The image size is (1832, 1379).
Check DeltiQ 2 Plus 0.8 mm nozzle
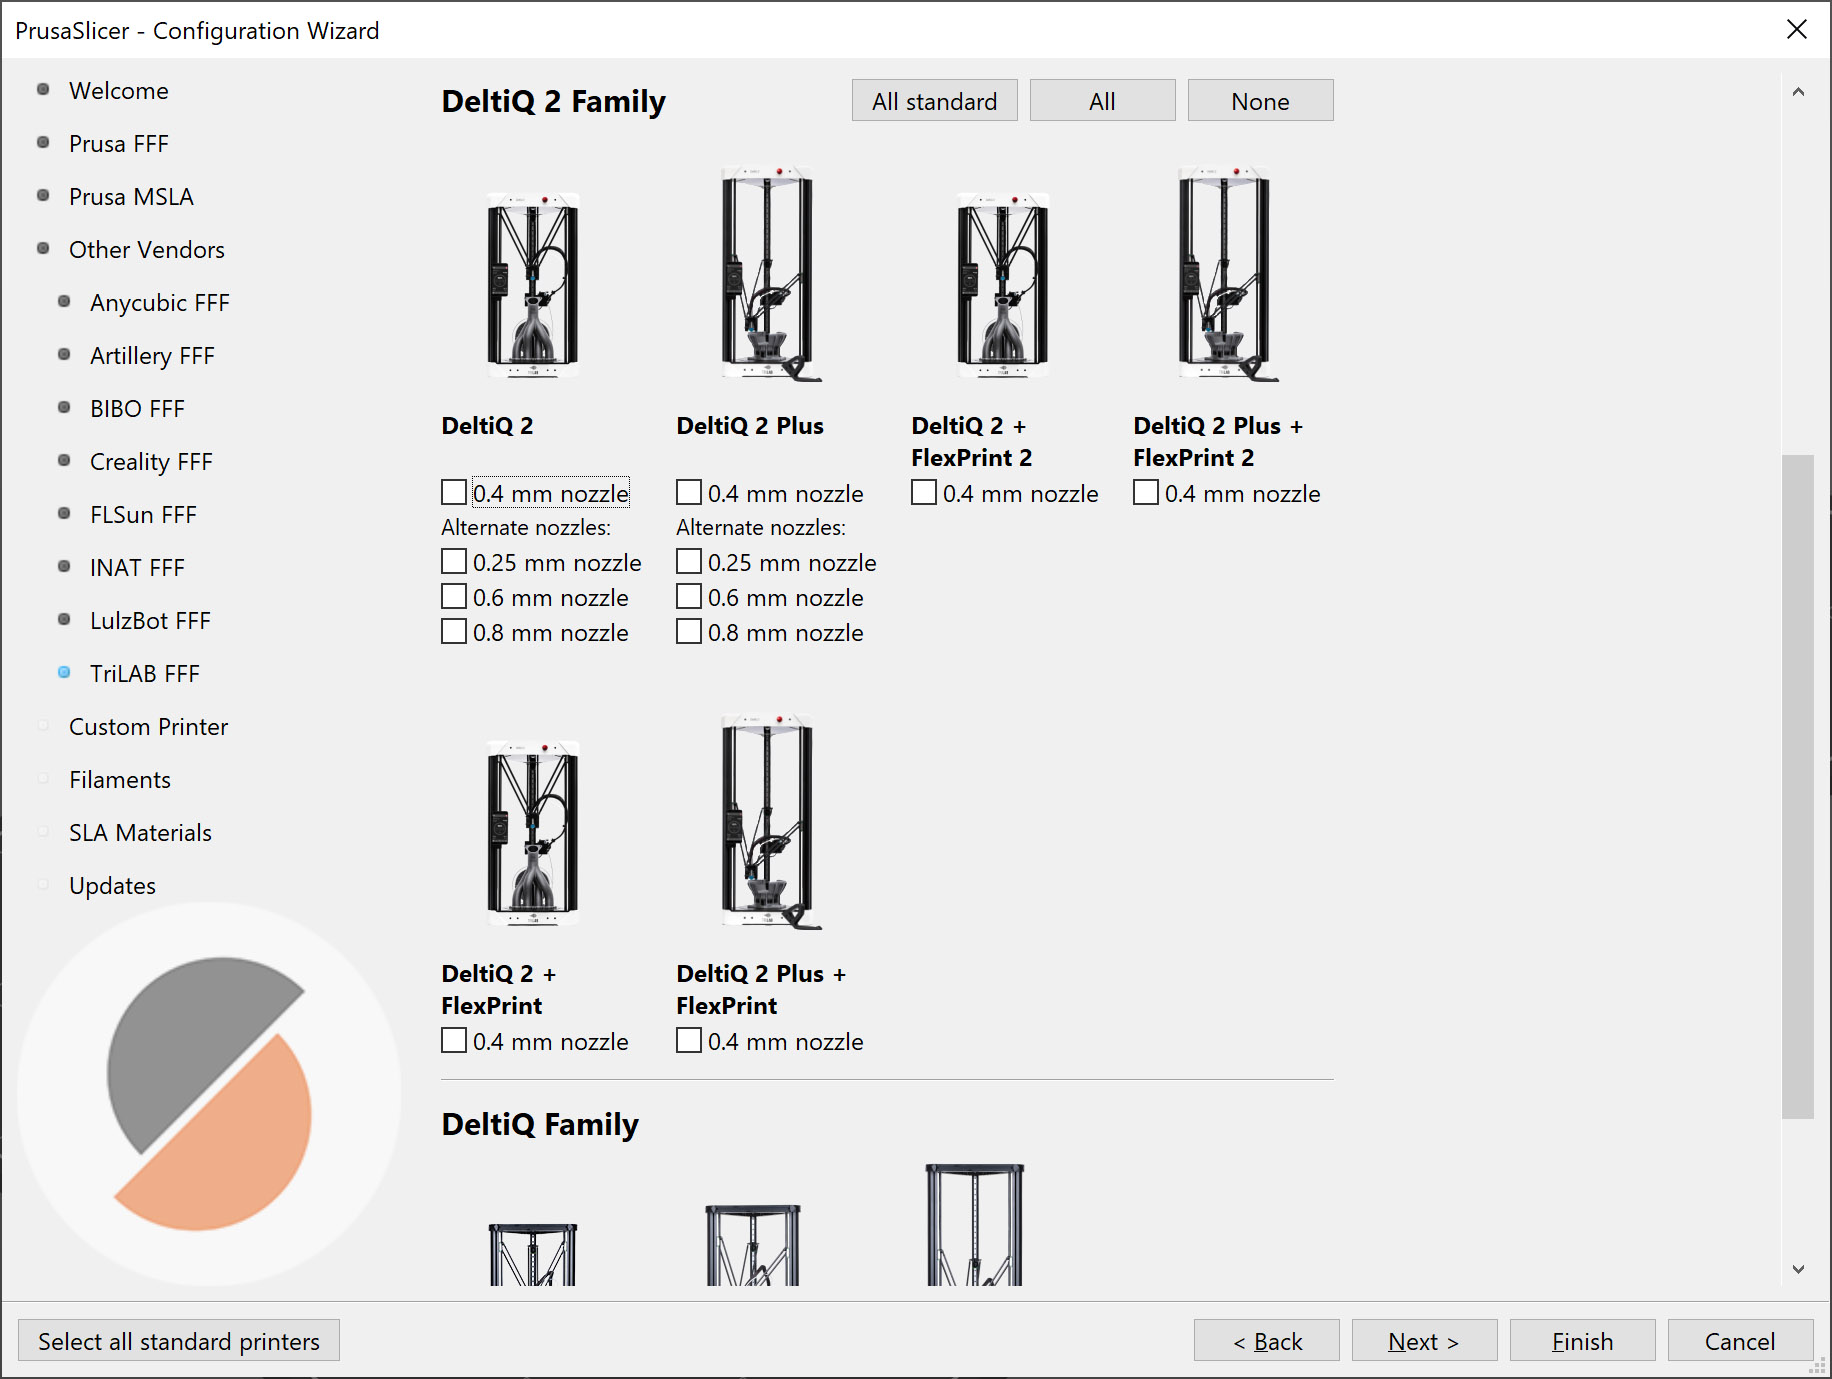point(689,632)
